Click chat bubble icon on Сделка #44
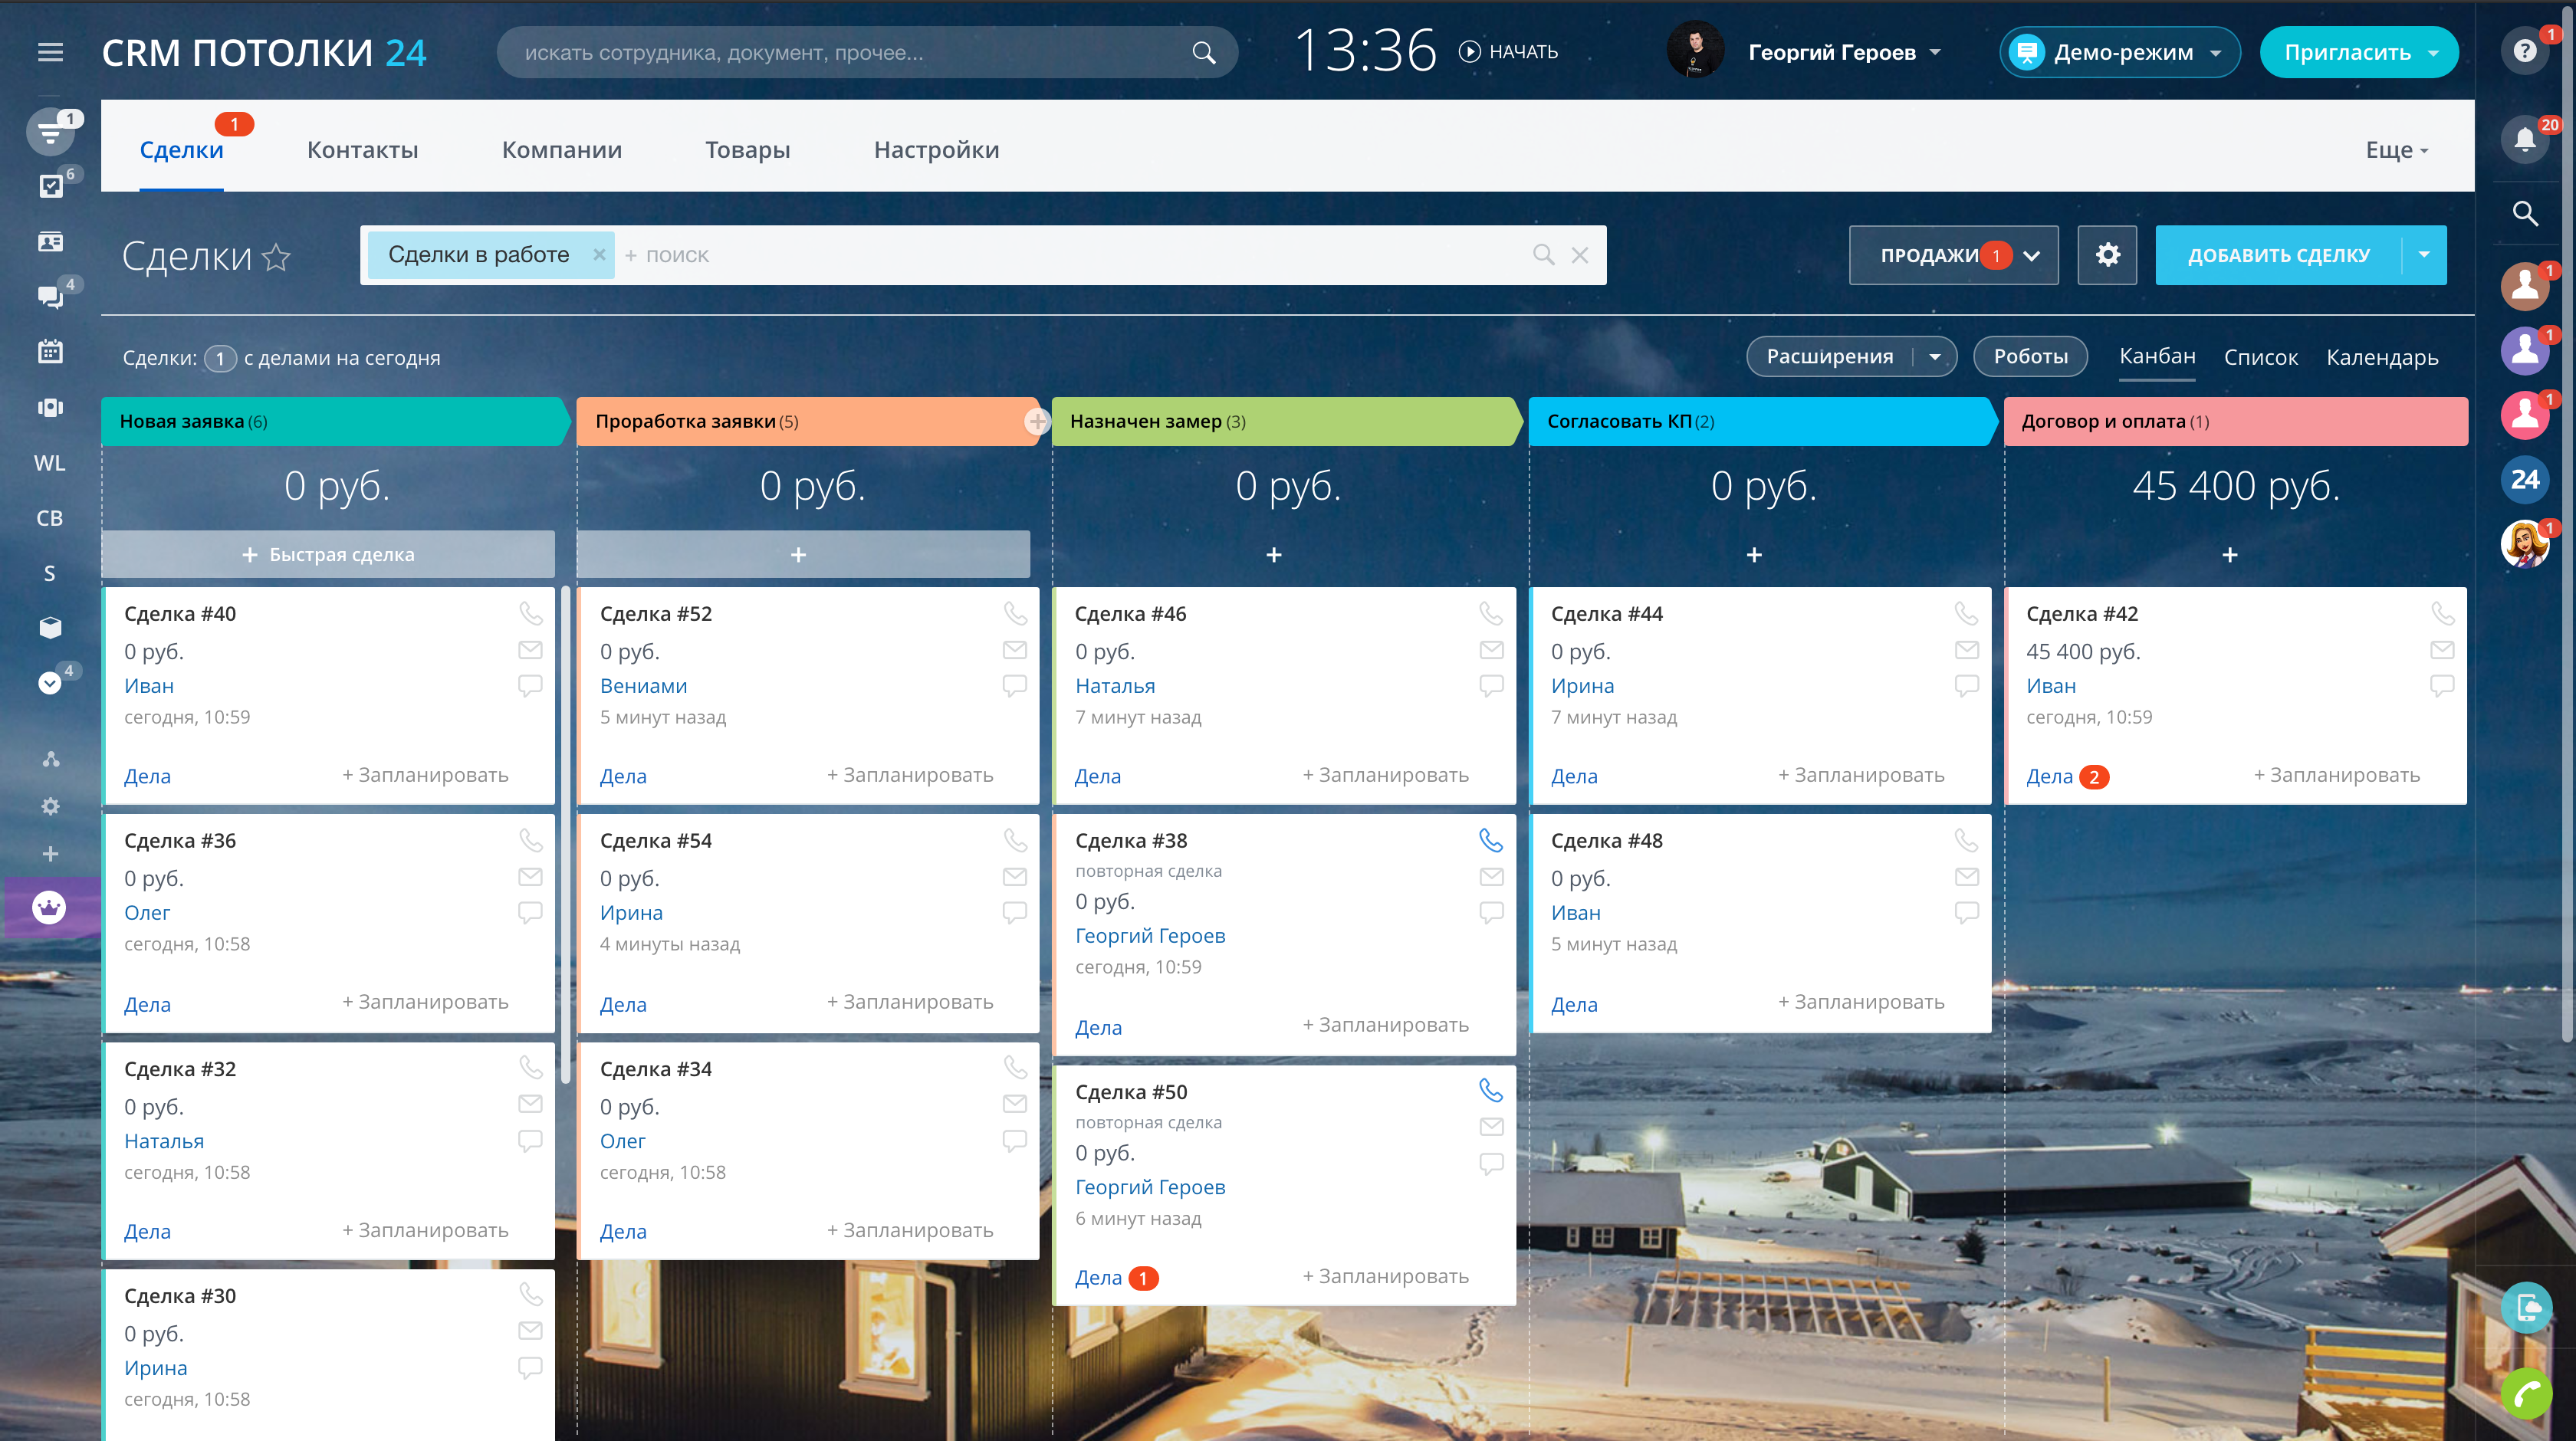Image resolution: width=2576 pixels, height=1441 pixels. pos(1966,685)
